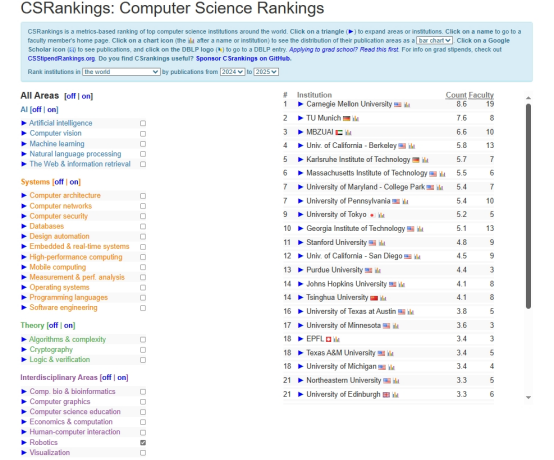554x460 pixels.
Task: Sort by the Faculty column header
Action: [x=481, y=95]
